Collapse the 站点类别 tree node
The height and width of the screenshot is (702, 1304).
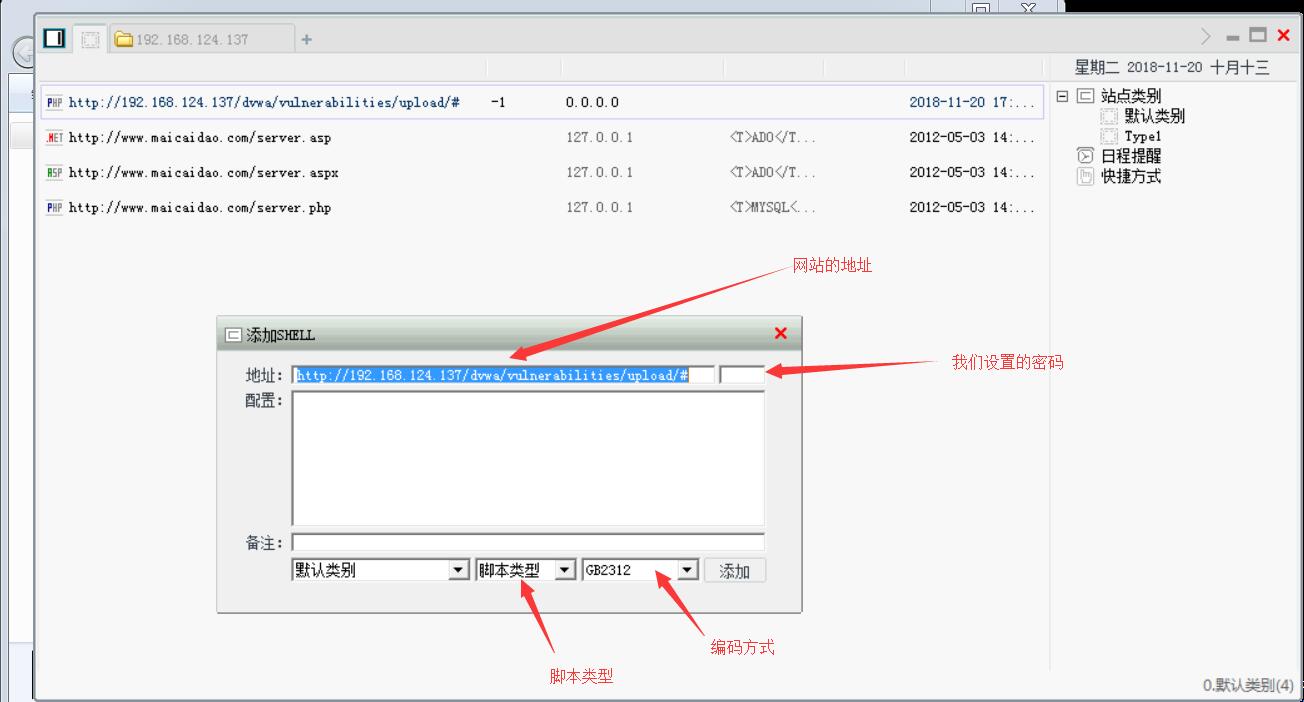[x=1062, y=96]
